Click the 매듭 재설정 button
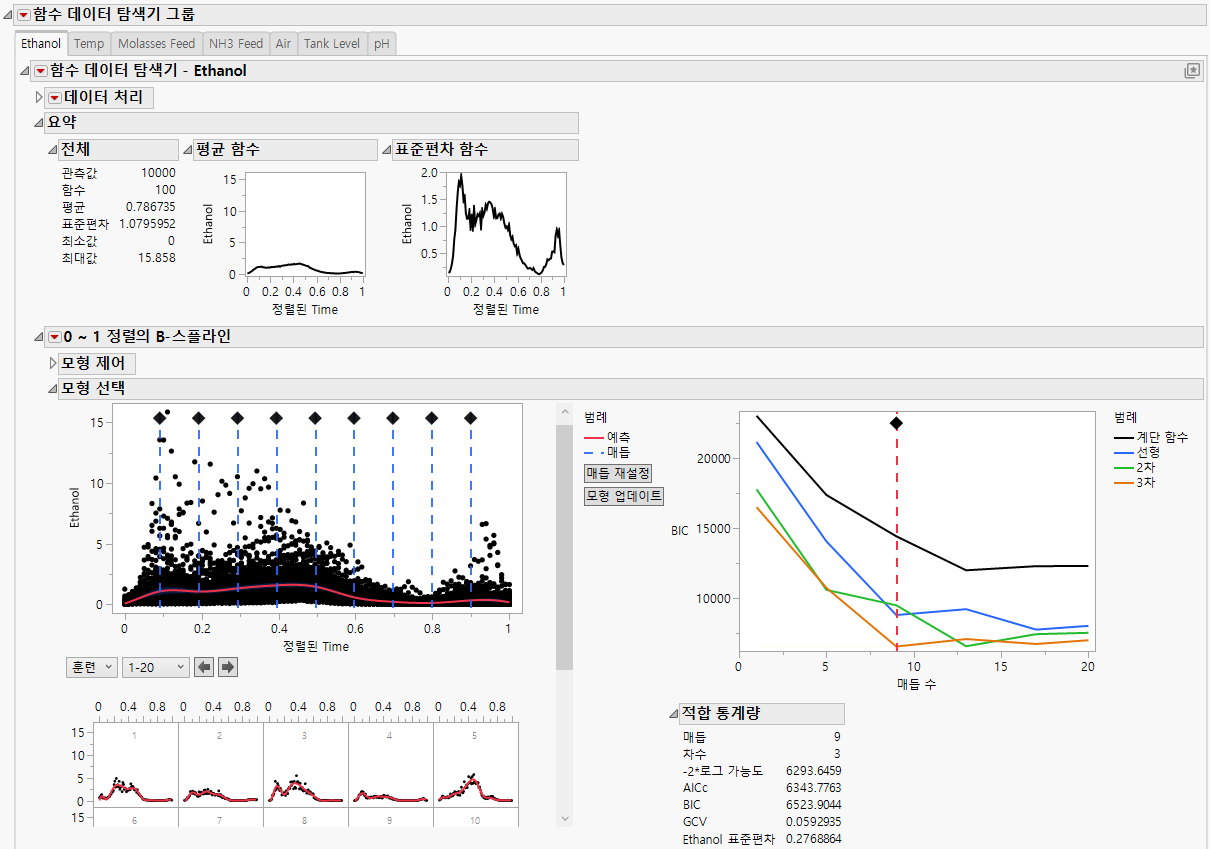This screenshot has width=1210, height=849. tap(617, 473)
